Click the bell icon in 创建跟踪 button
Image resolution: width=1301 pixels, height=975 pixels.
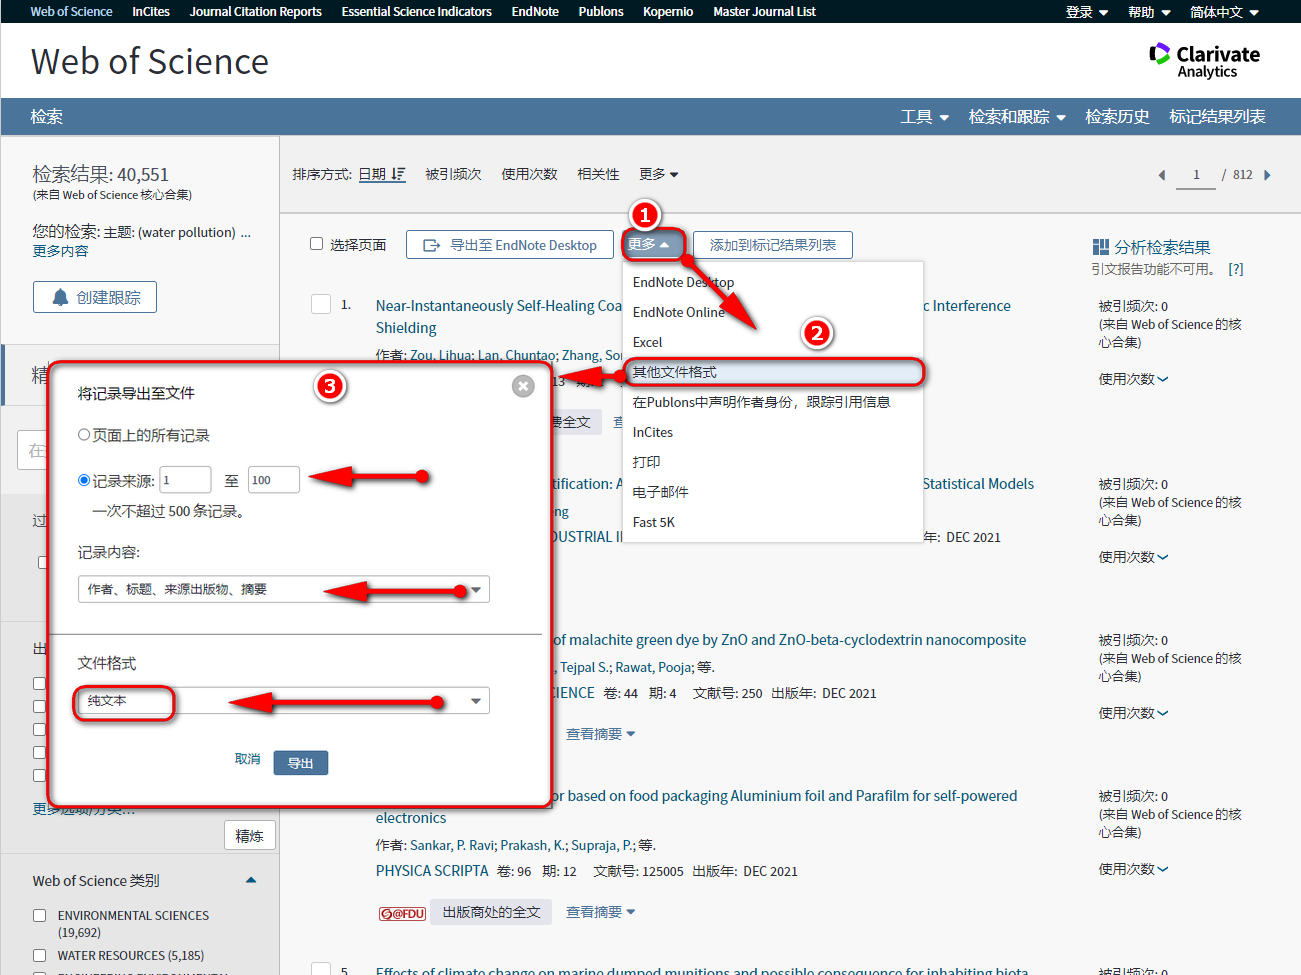click(x=61, y=297)
